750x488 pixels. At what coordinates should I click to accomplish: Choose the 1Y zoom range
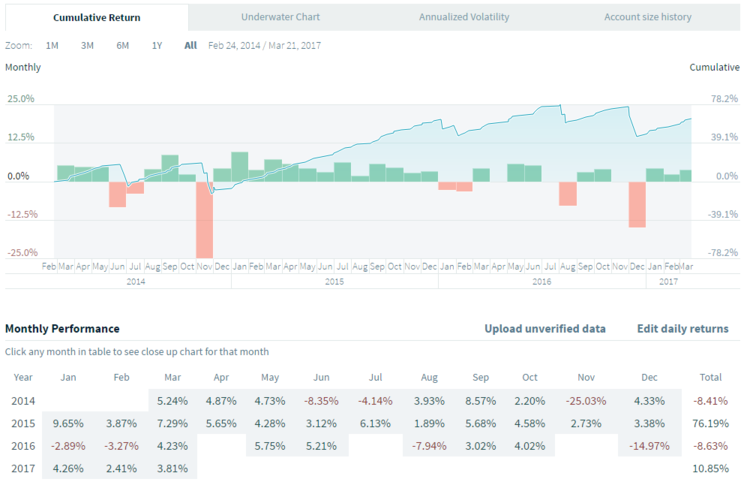156,46
